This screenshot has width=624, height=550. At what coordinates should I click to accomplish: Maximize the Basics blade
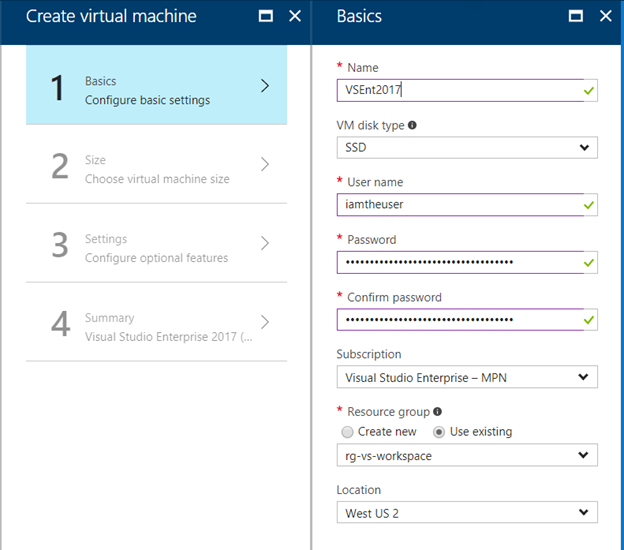[576, 16]
